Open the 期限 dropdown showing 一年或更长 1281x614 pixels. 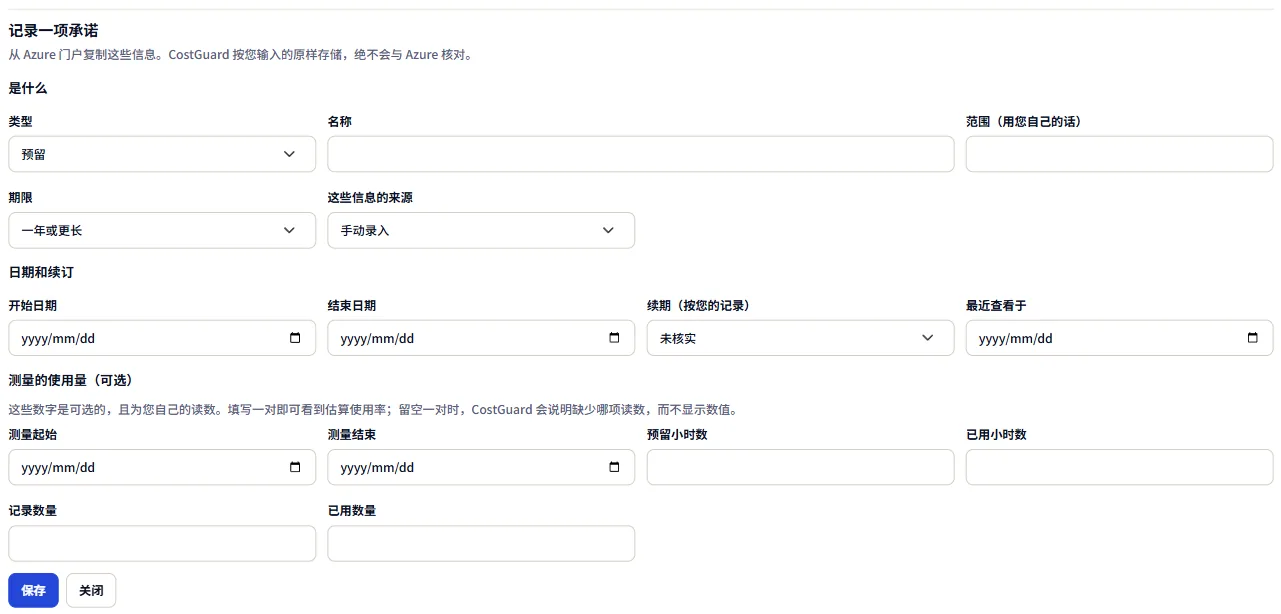pos(162,230)
